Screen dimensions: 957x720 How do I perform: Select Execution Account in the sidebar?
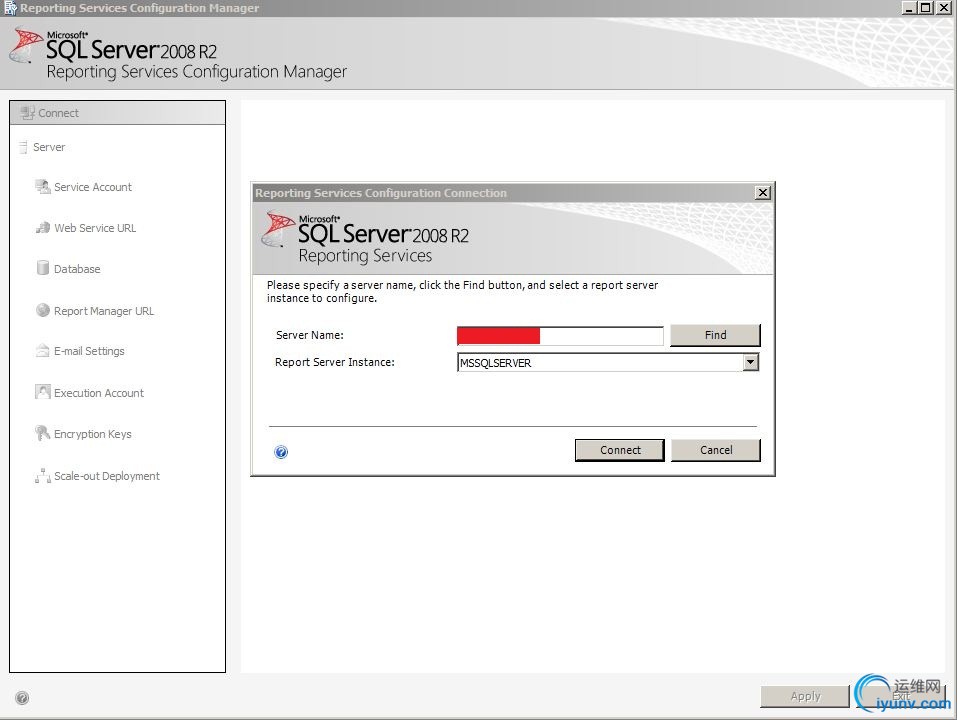[99, 393]
